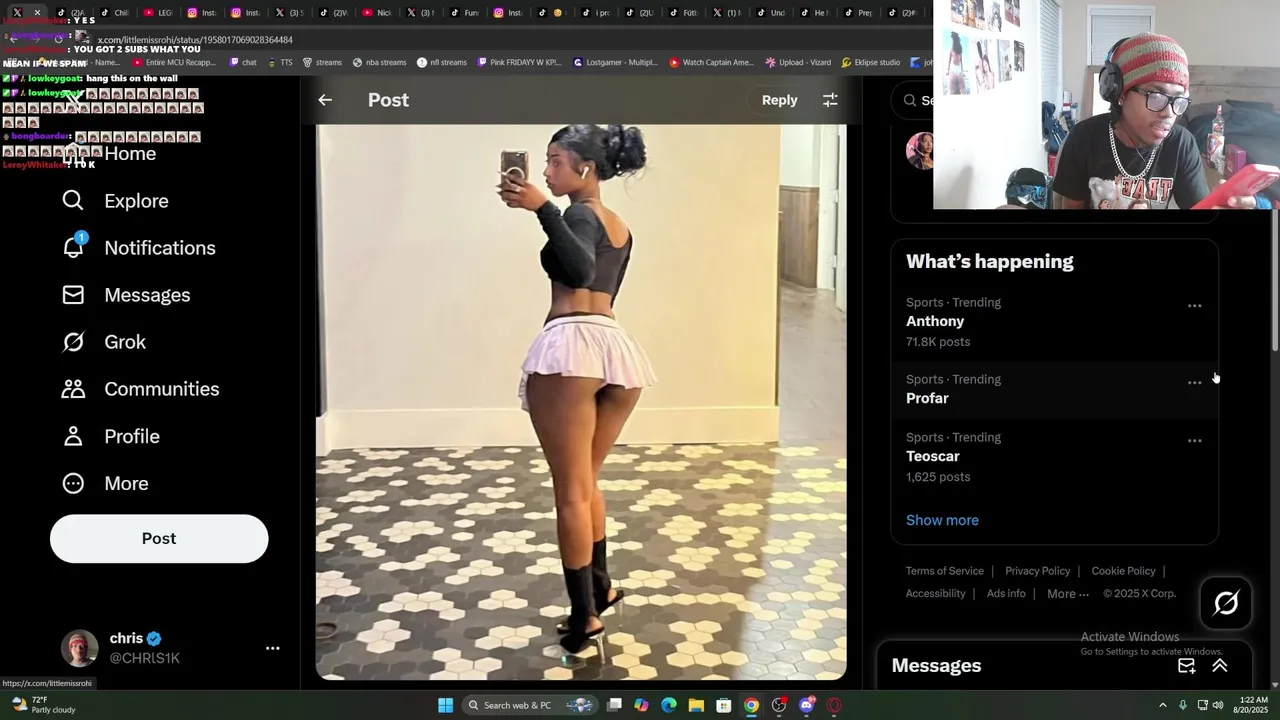Expand the Messages drawer with double chevron
This screenshot has width=1280, height=720.
tap(1220, 666)
